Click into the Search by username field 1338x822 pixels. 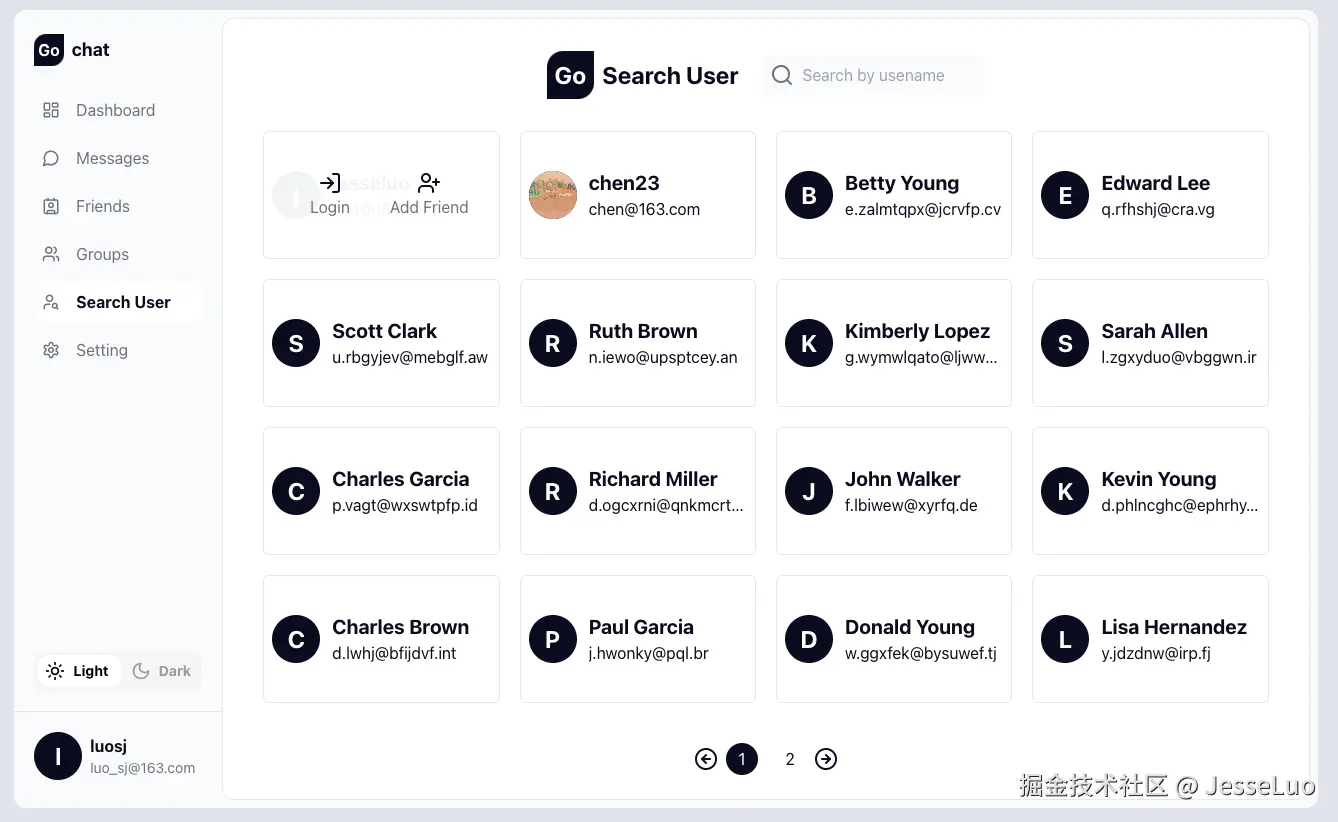[873, 75]
